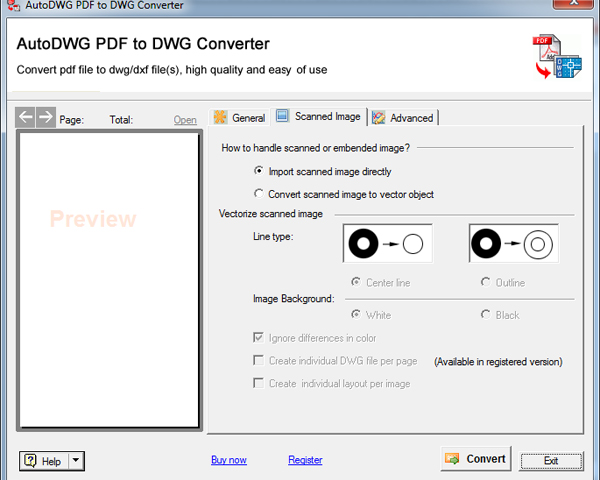The image size is (600, 480).
Task: Choose Outline radio option
Action: (x=486, y=282)
